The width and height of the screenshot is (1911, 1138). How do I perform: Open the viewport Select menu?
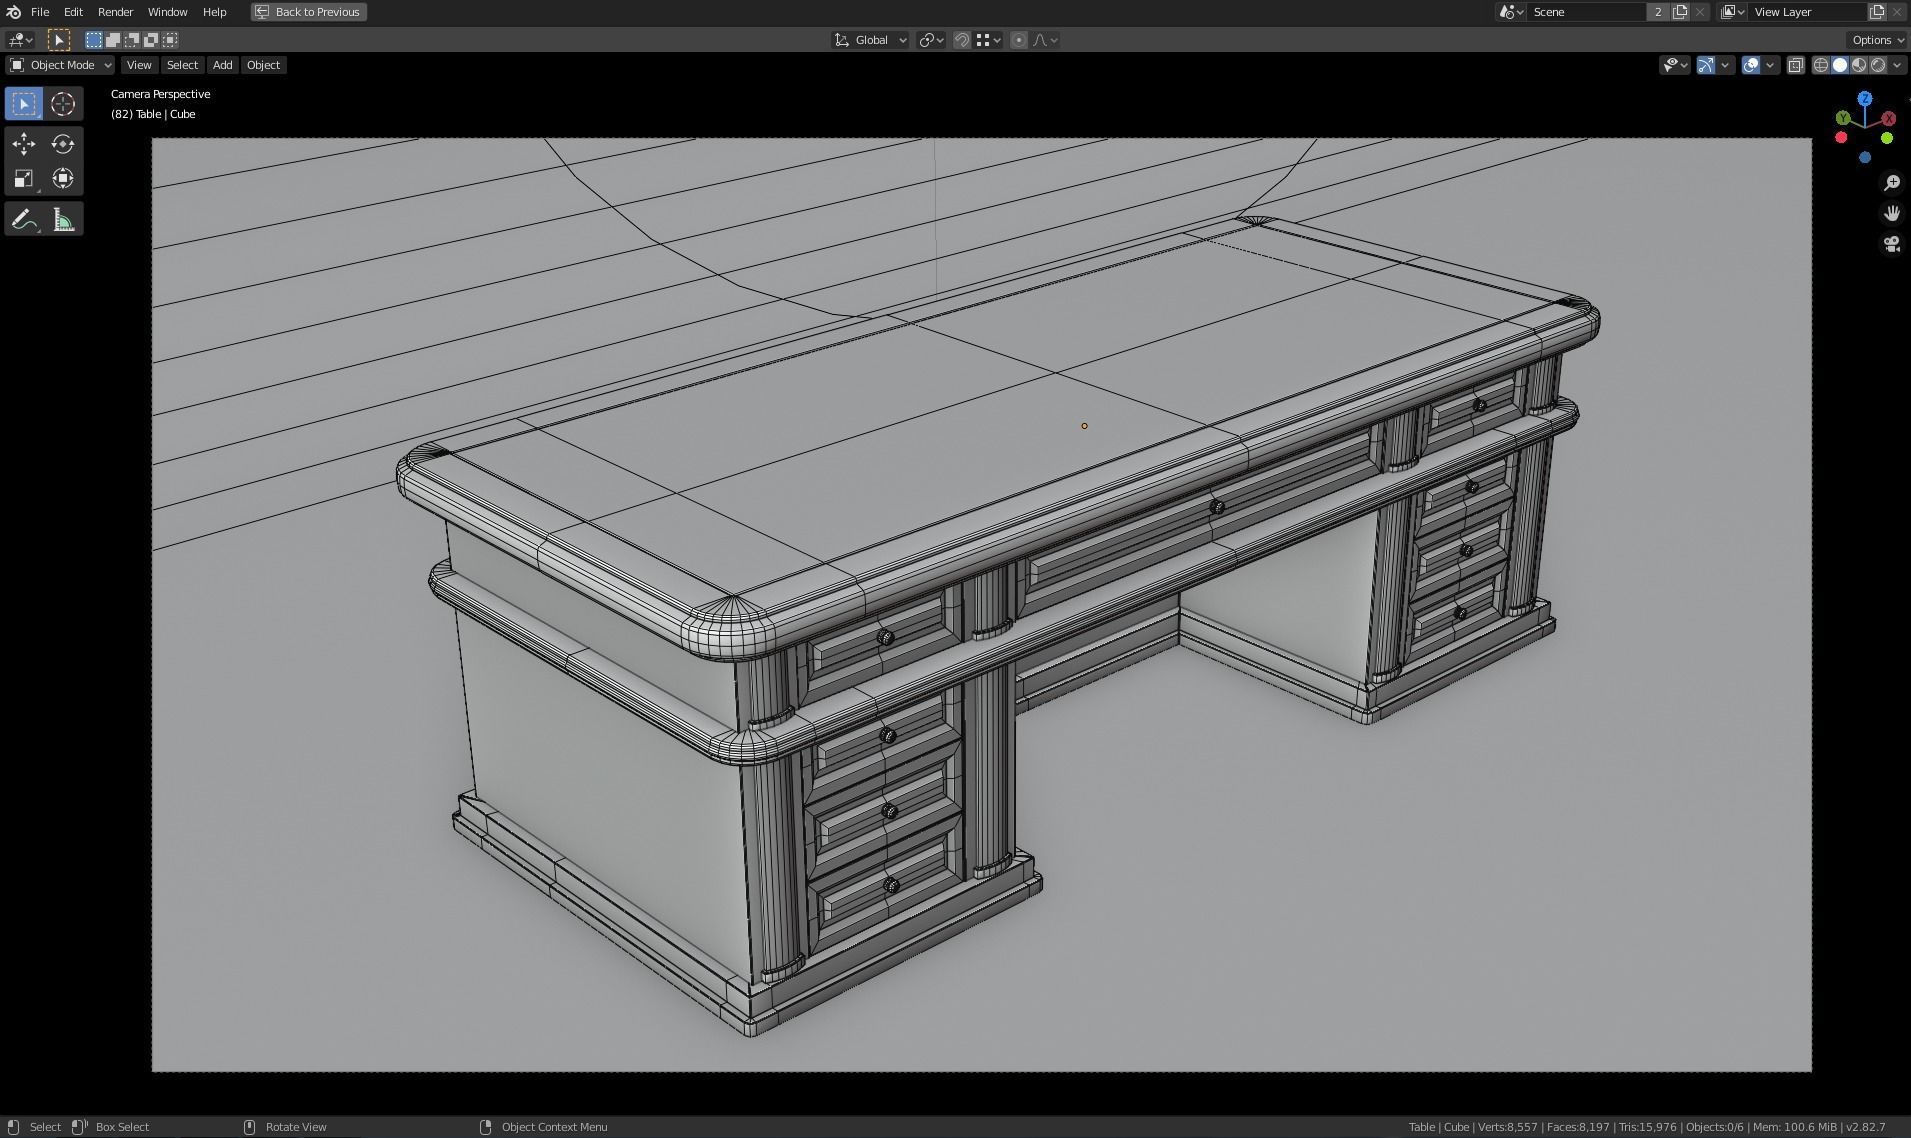click(182, 65)
